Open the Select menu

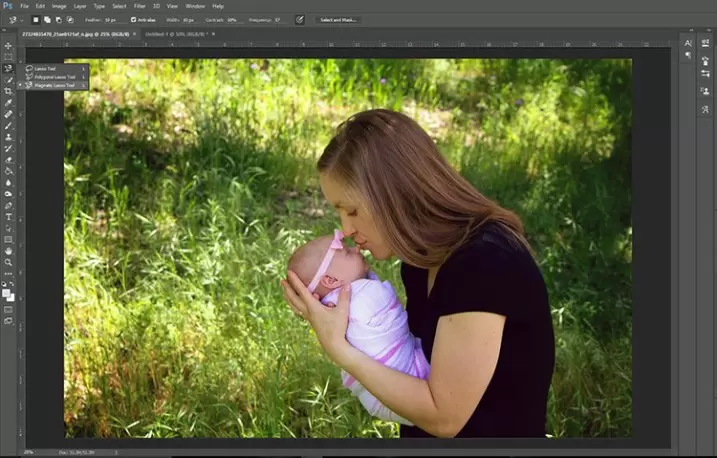click(119, 6)
